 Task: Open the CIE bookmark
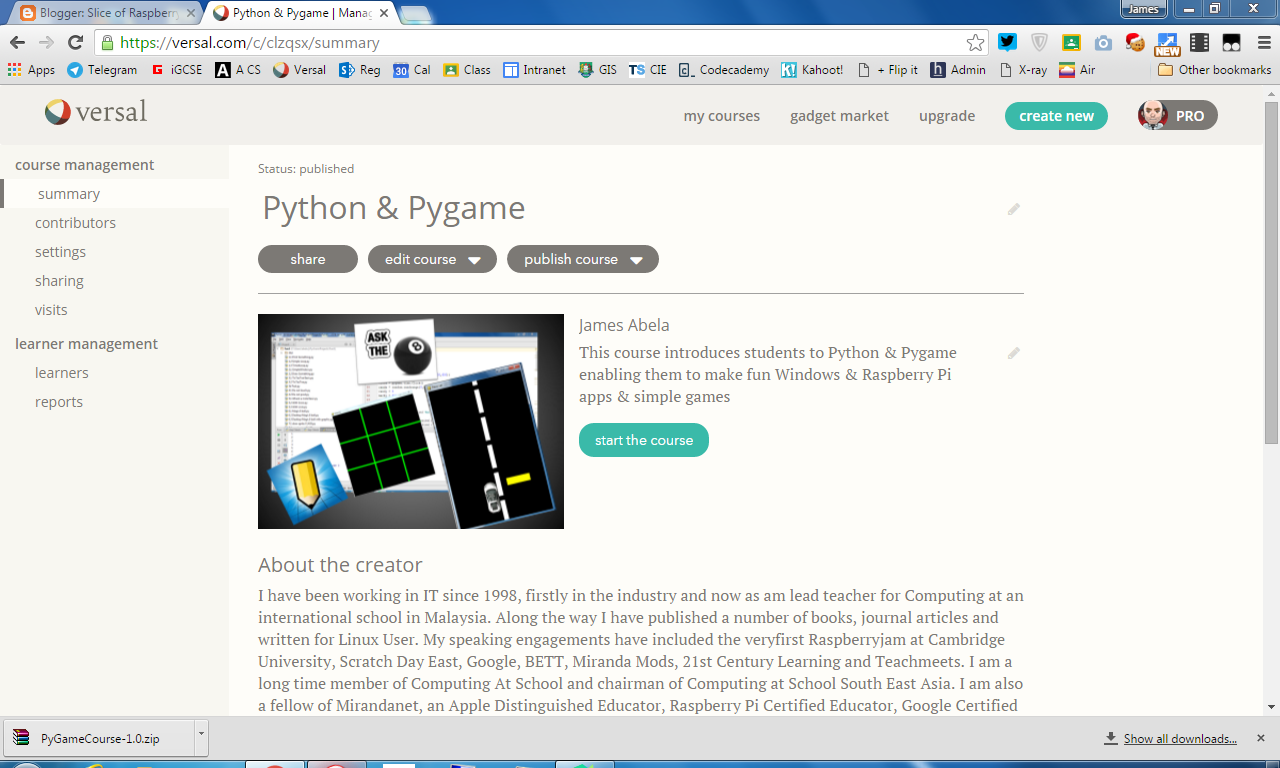tap(648, 70)
